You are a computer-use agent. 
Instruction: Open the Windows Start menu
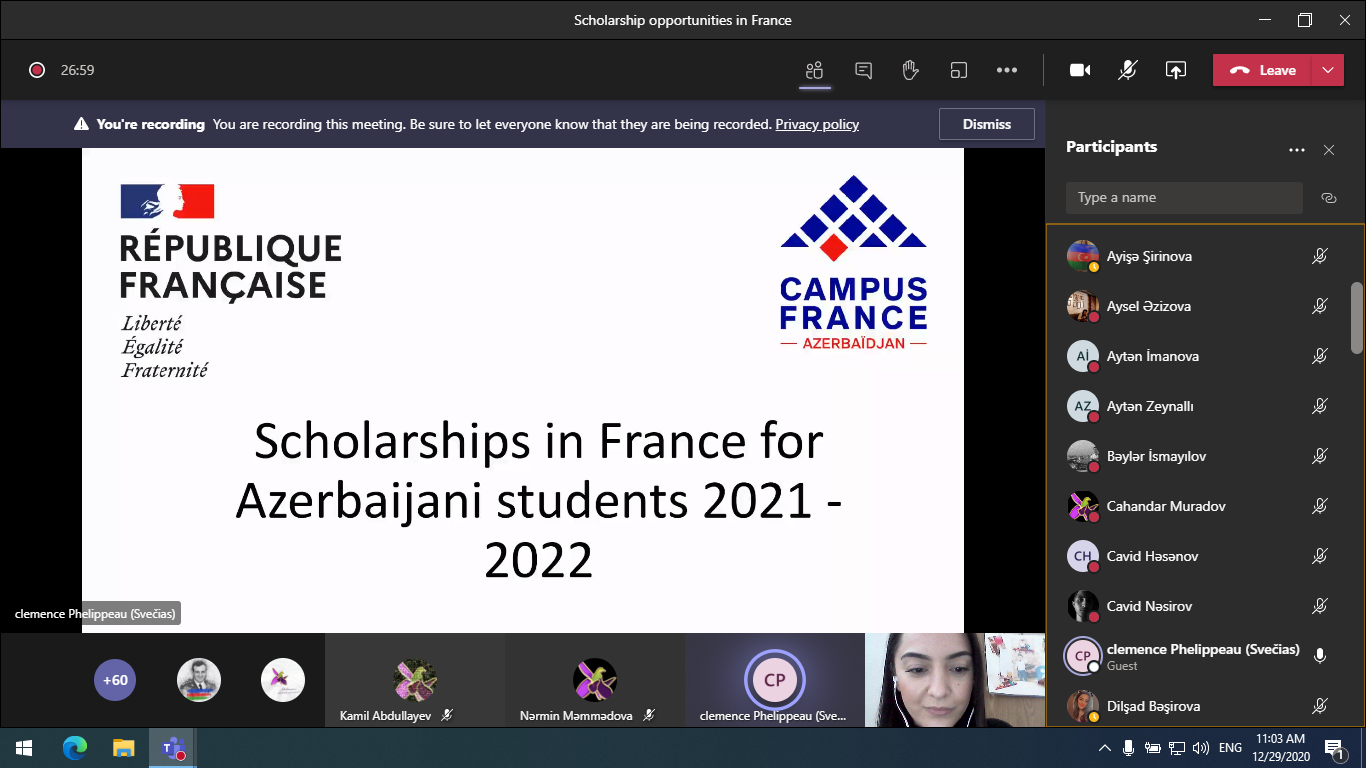[24, 748]
